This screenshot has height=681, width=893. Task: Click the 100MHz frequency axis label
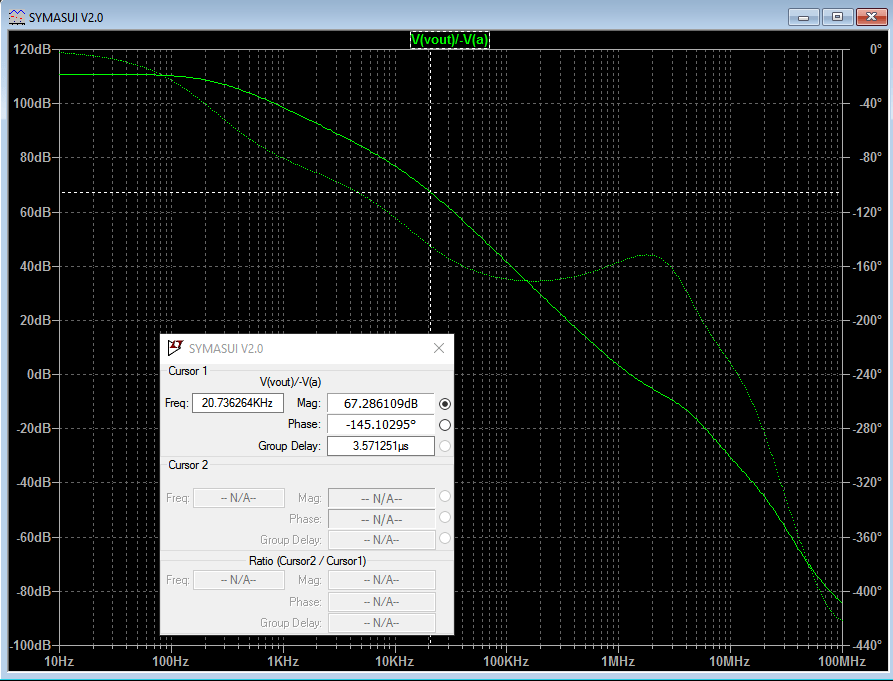842,662
